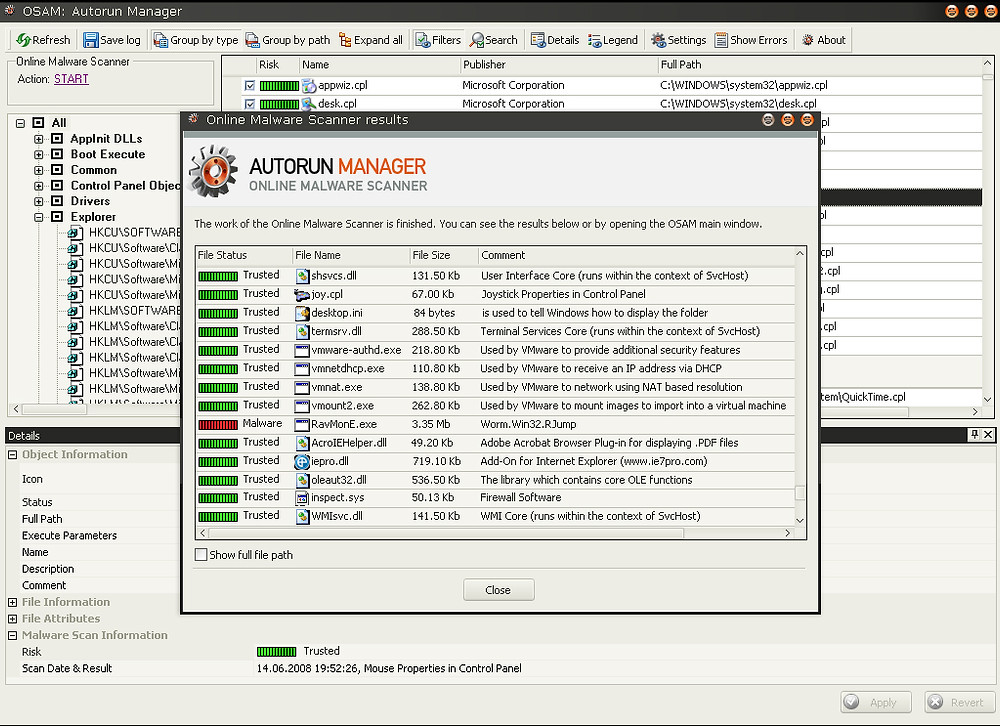Toggle the Boot Execute checkbox
The image size is (1000, 726).
57,154
